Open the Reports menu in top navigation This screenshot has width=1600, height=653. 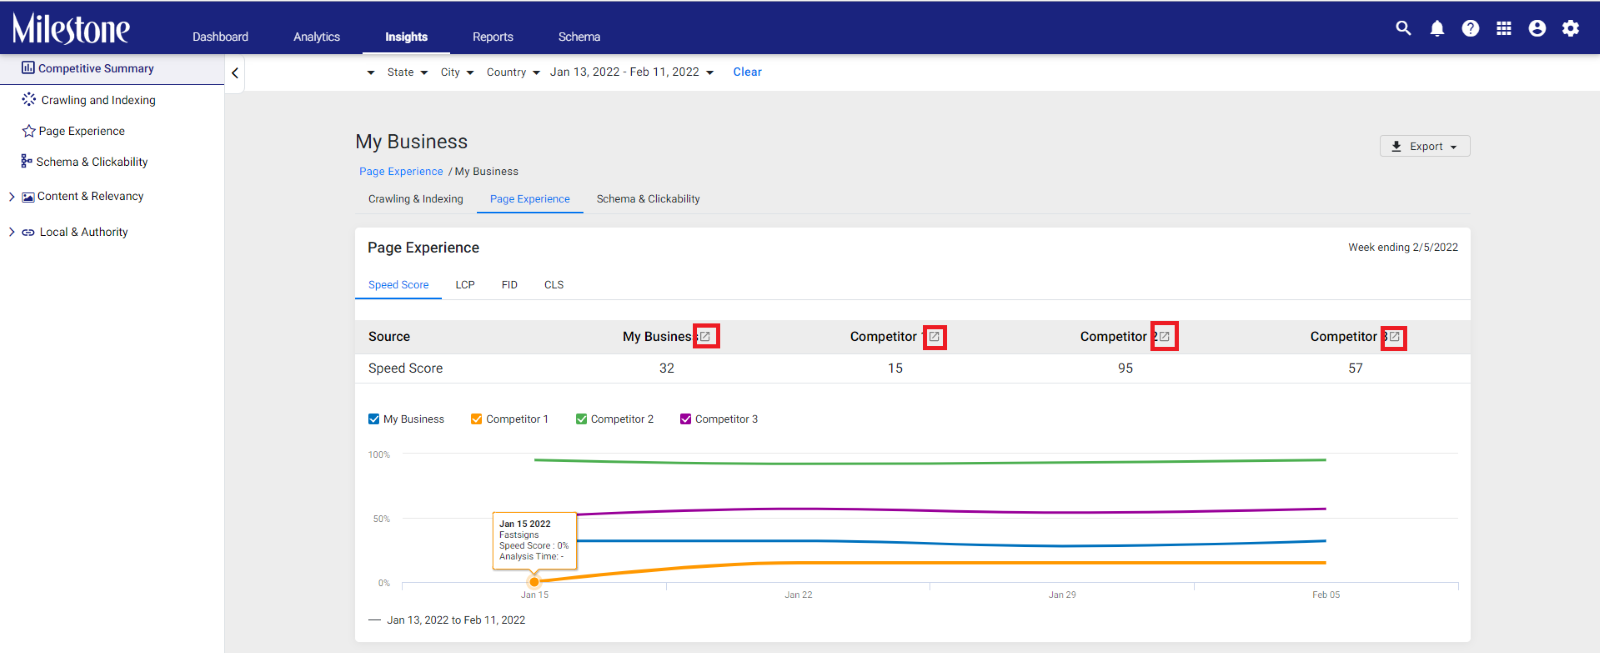(493, 37)
